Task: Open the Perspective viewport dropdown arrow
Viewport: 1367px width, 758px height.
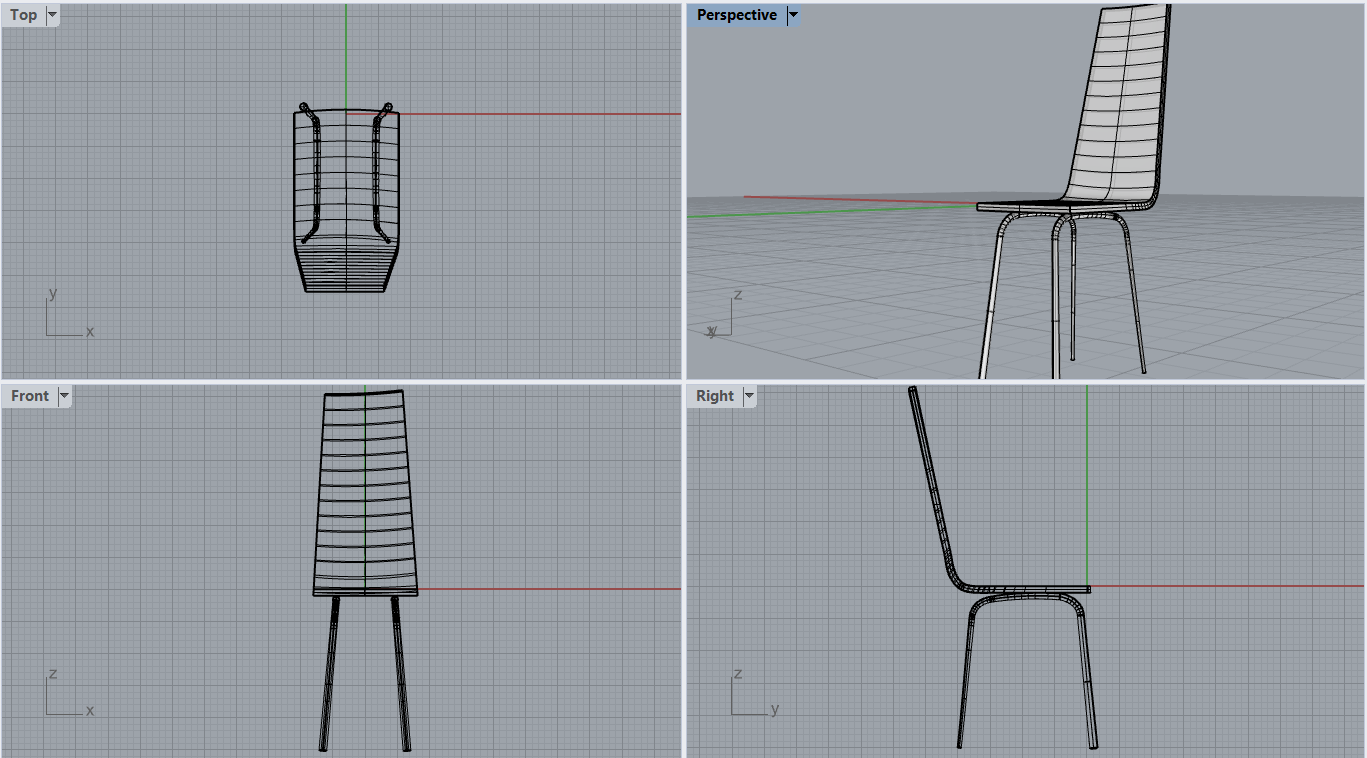Action: coord(793,15)
